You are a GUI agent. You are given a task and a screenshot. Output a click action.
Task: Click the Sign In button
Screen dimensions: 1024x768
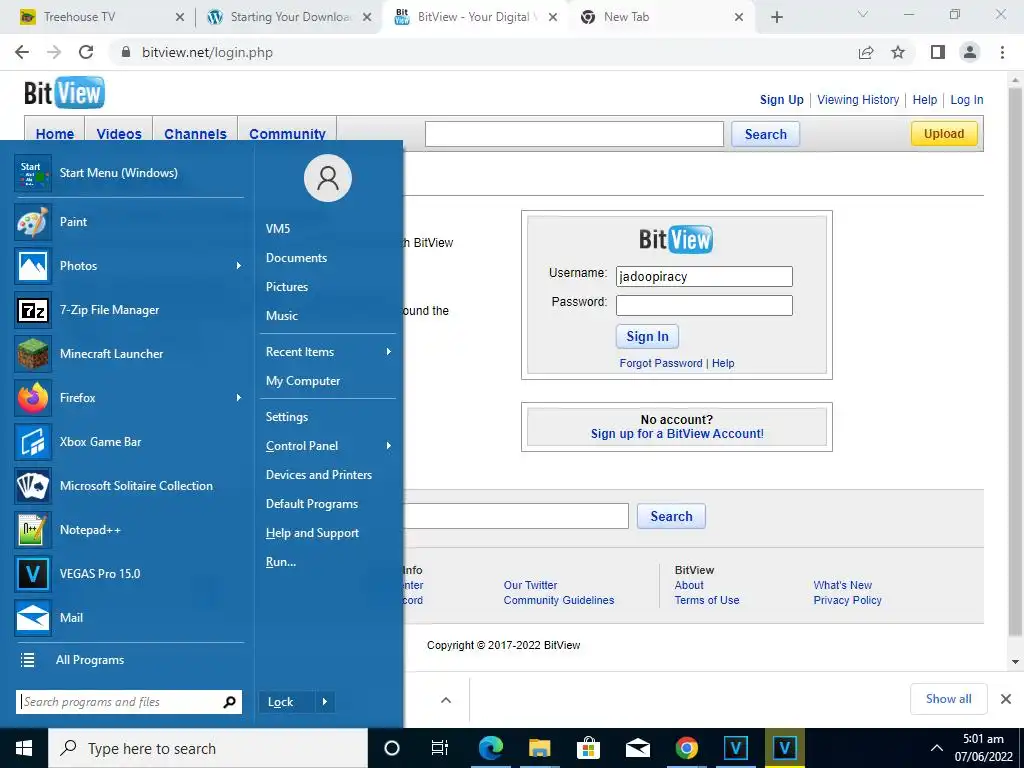647,336
